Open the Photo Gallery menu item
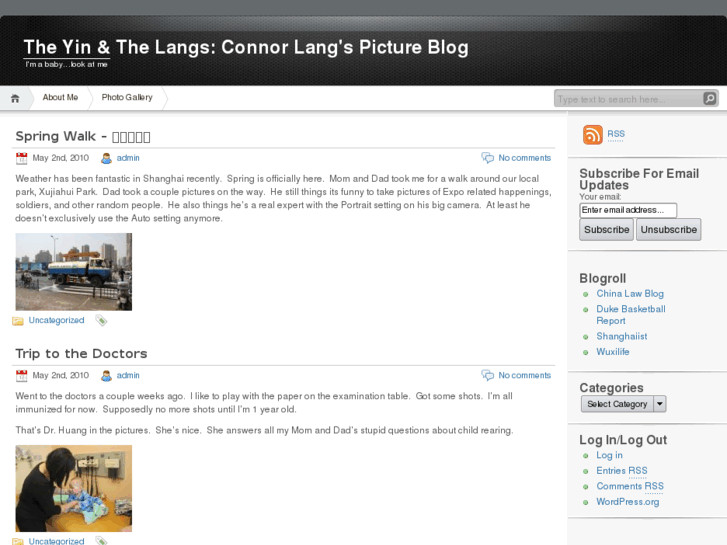 [x=127, y=97]
